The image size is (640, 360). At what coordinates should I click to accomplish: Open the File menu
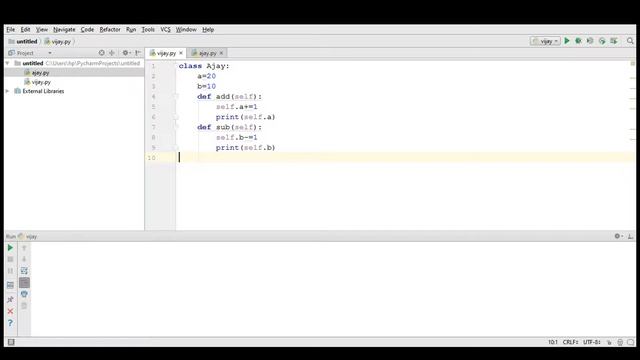coord(11,29)
